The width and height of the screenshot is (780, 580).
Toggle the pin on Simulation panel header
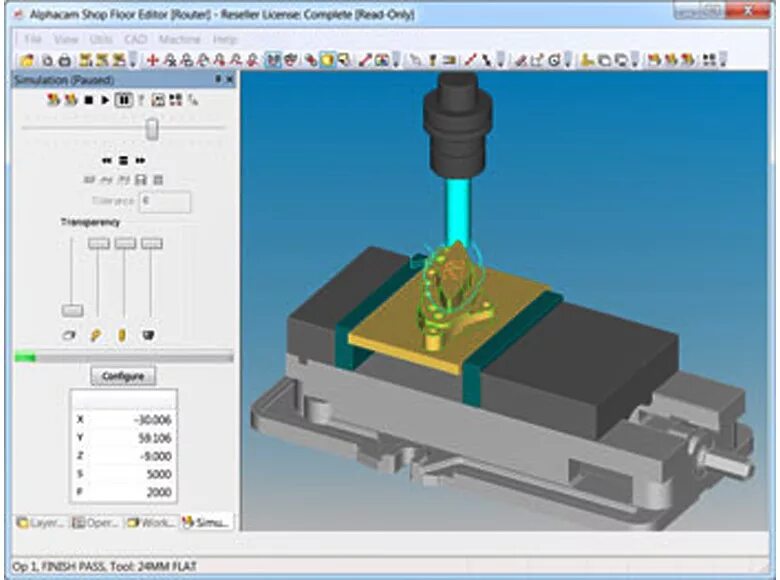coord(218,79)
